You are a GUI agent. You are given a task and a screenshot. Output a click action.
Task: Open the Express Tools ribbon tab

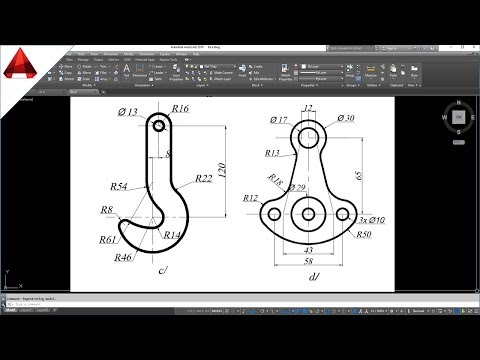(168, 60)
